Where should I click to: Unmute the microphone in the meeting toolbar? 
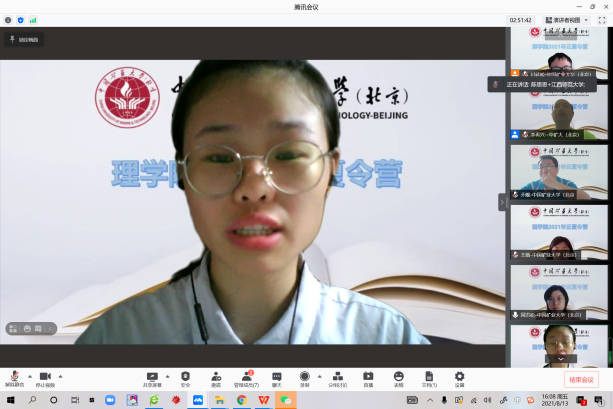click(x=14, y=377)
